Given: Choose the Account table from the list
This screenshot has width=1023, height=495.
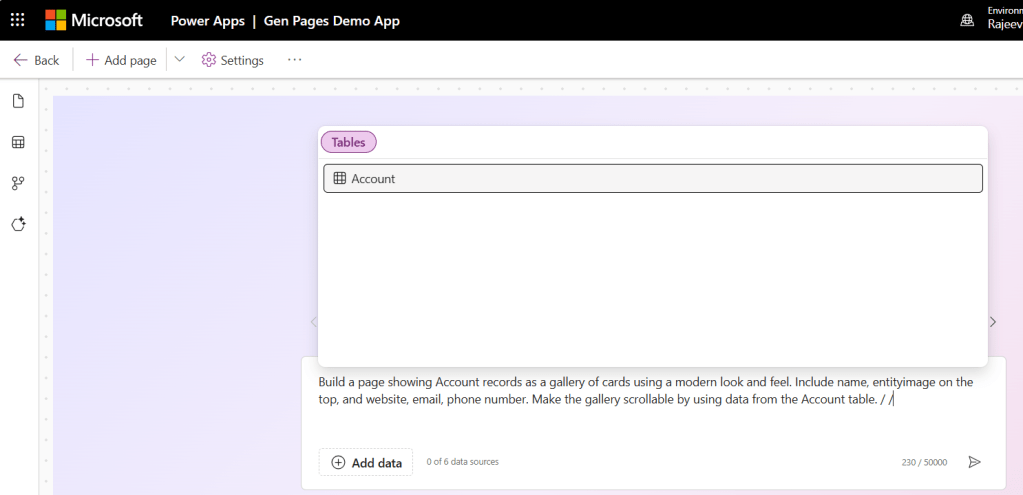Looking at the screenshot, I should coord(652,178).
